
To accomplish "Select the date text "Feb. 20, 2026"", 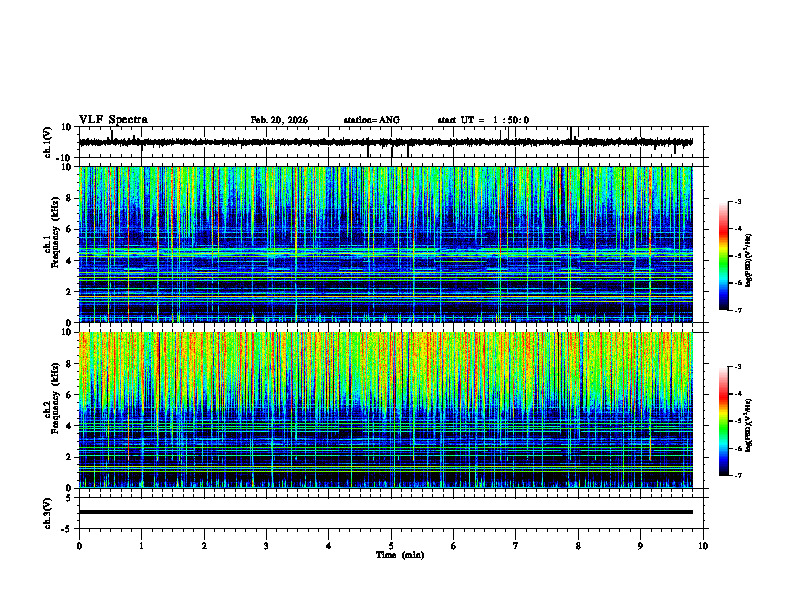I will [279, 120].
